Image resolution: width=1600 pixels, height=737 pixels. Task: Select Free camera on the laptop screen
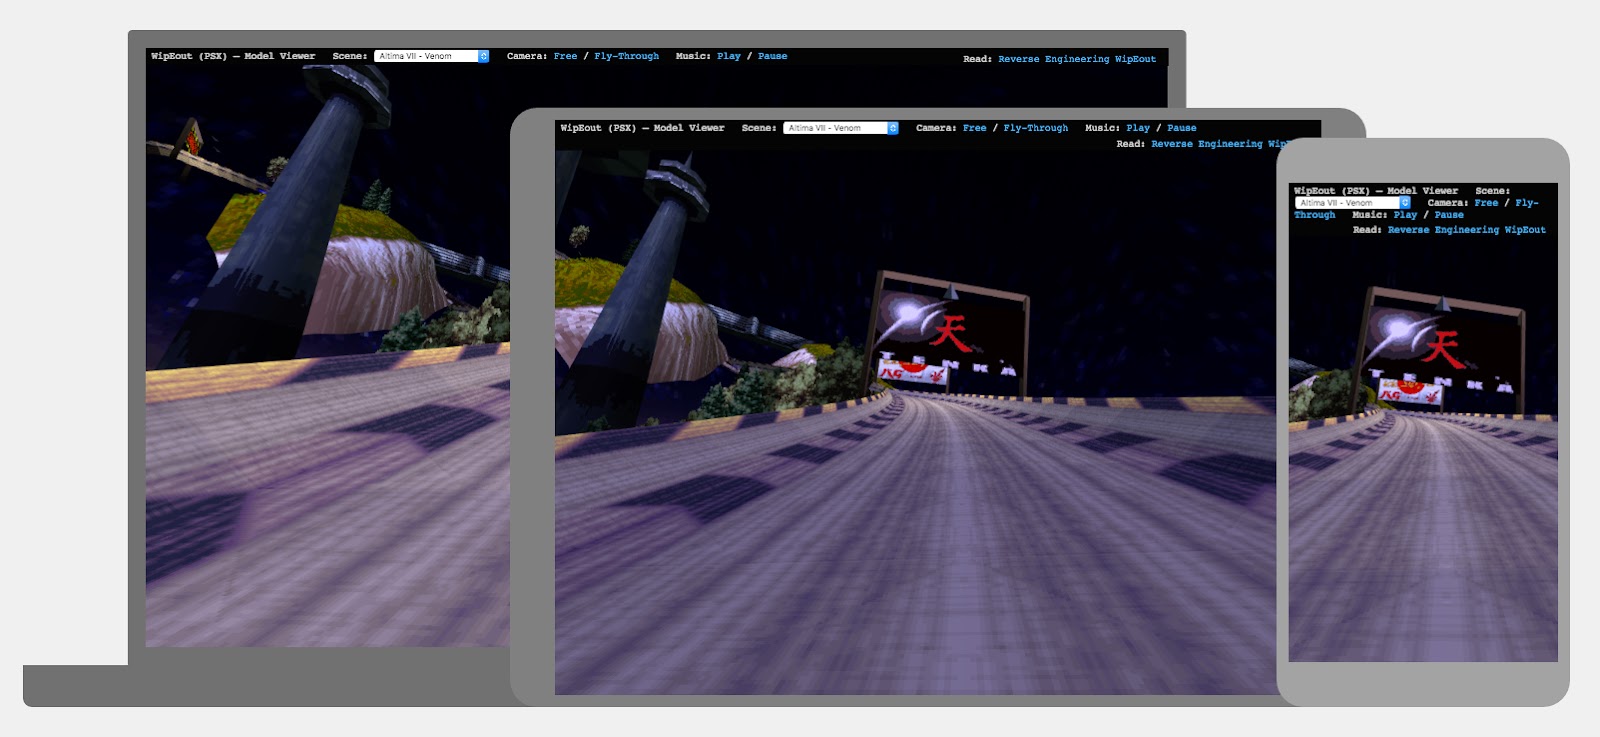pos(565,56)
